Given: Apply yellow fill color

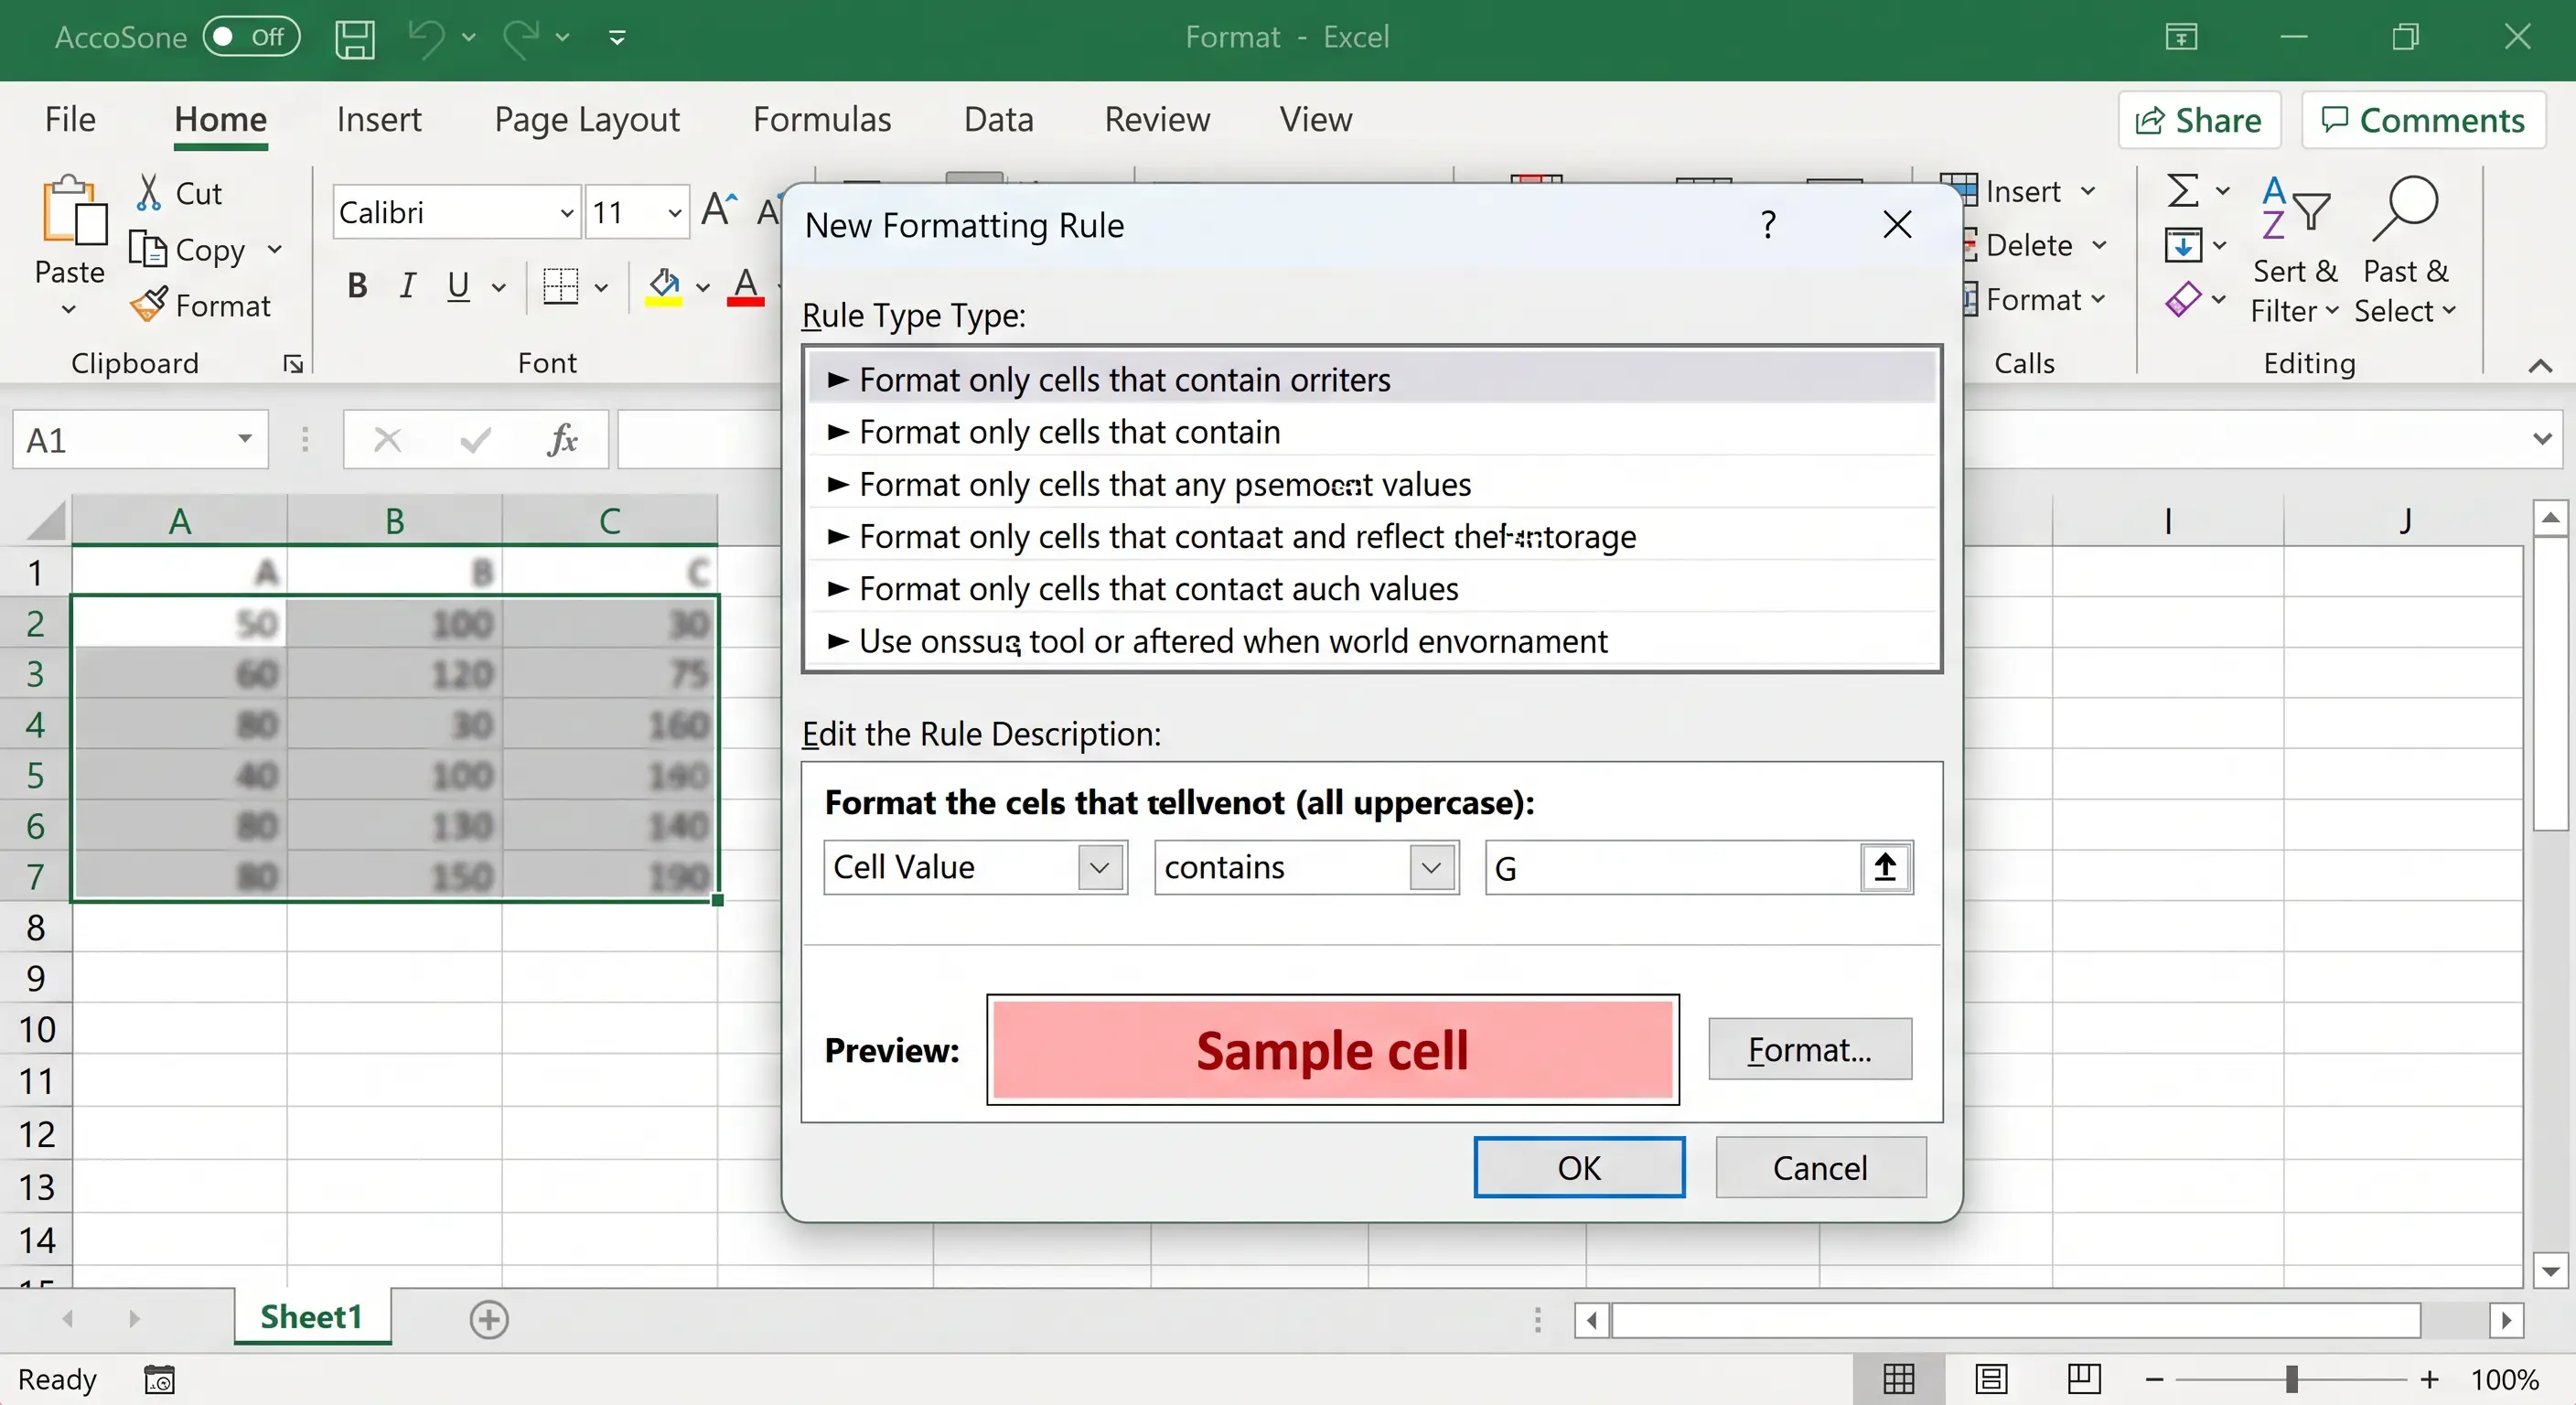Looking at the screenshot, I should pyautogui.click(x=663, y=287).
